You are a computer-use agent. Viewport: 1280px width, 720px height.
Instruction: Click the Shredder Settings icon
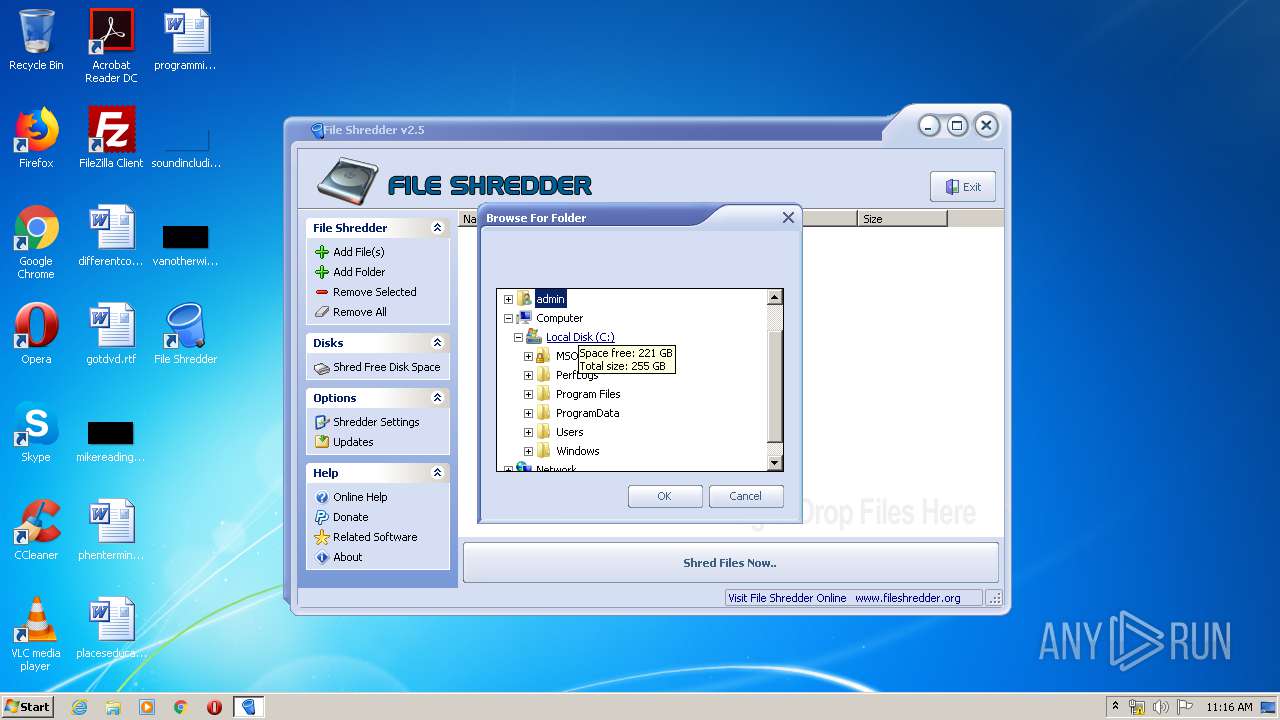coord(322,422)
